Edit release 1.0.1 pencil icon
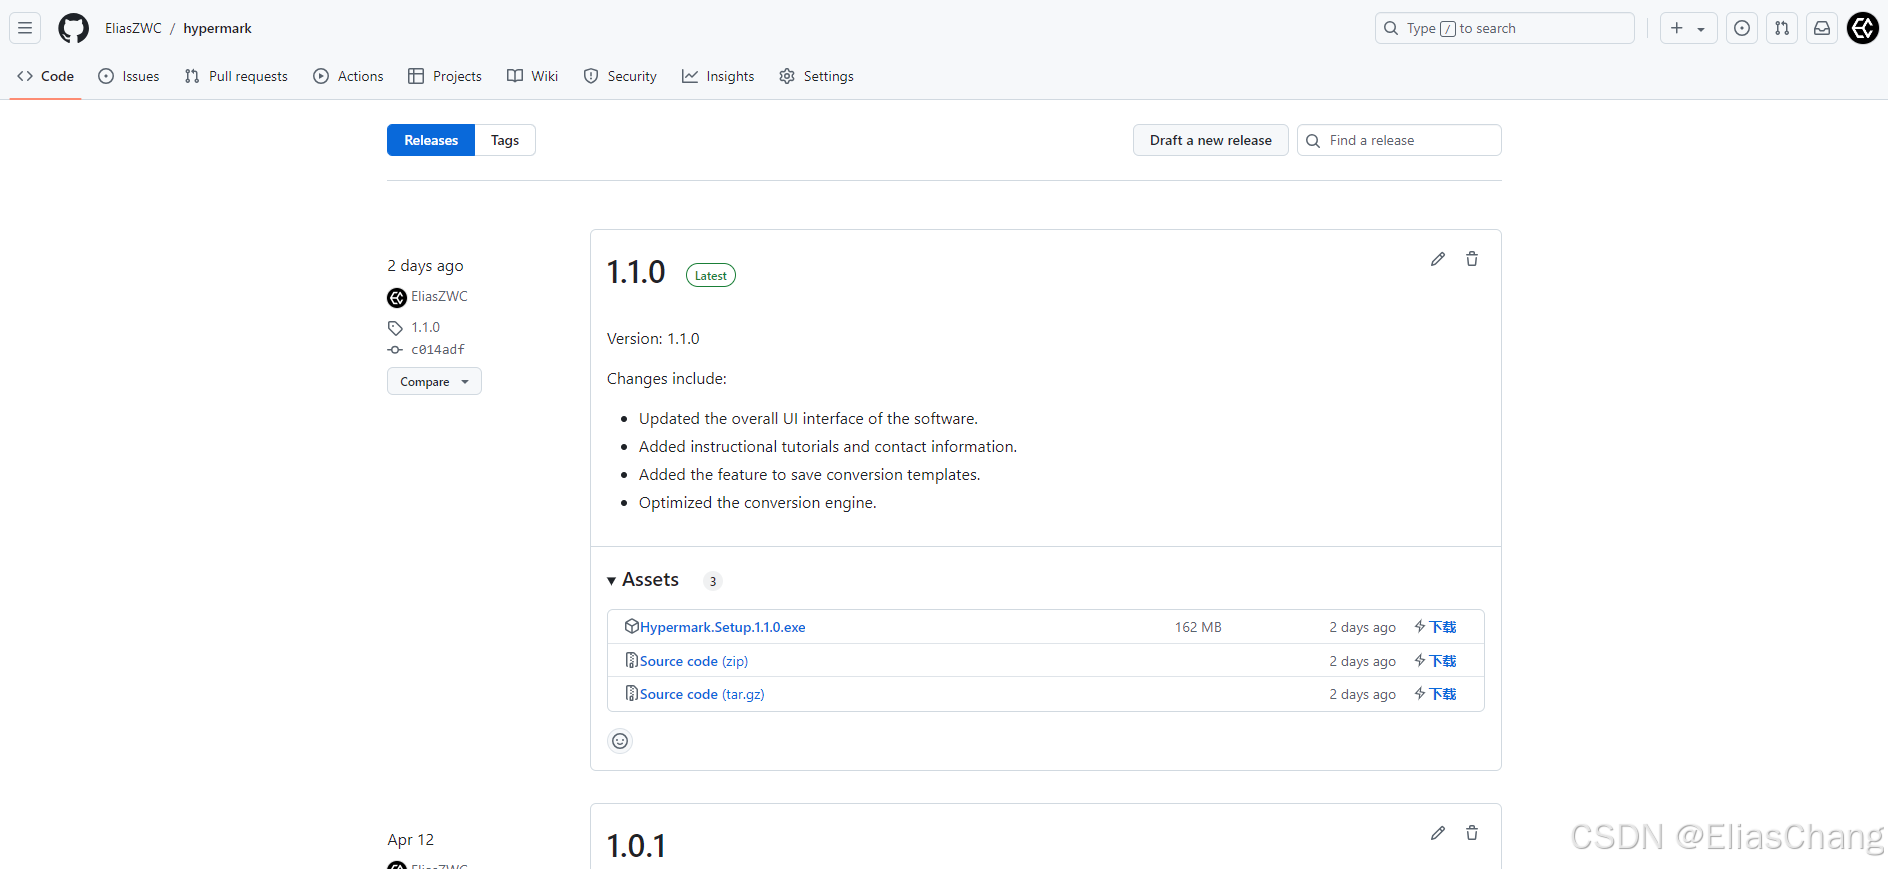The width and height of the screenshot is (1888, 869). pos(1438,833)
